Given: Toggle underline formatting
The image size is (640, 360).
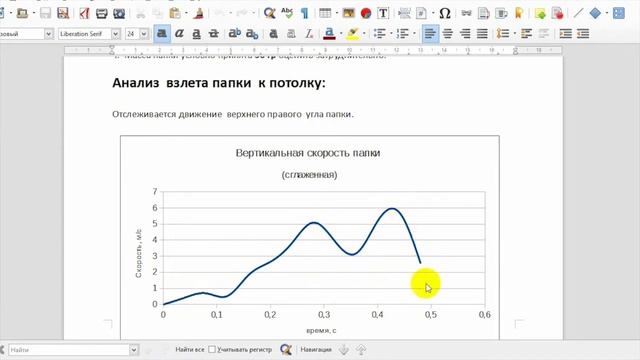Looking at the screenshot, I should 196,33.
